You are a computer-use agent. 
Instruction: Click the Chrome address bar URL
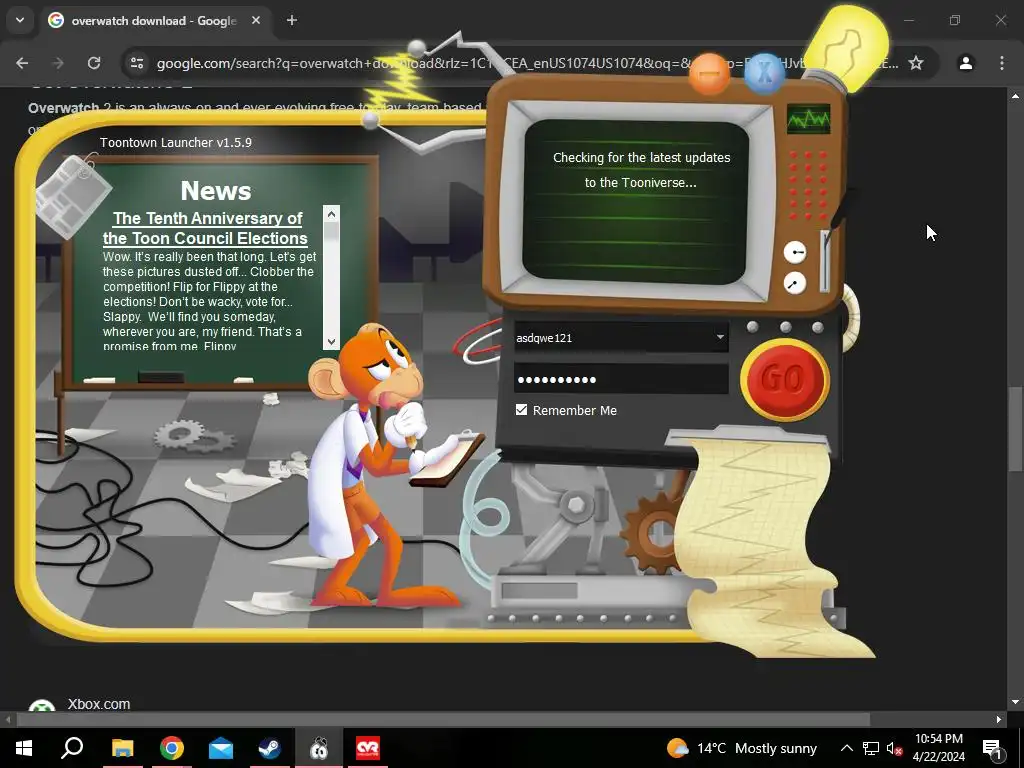coord(528,63)
